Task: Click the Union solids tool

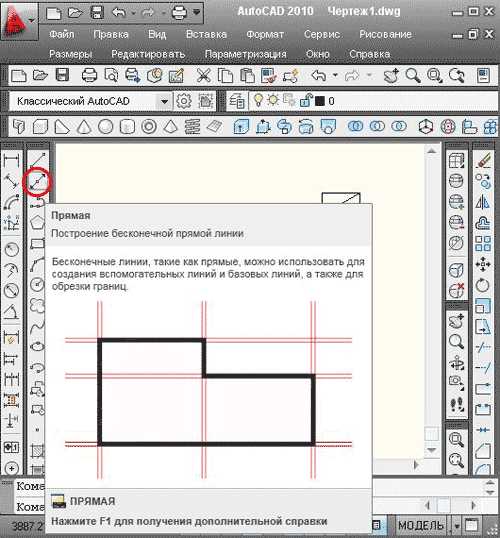Action: point(356,126)
